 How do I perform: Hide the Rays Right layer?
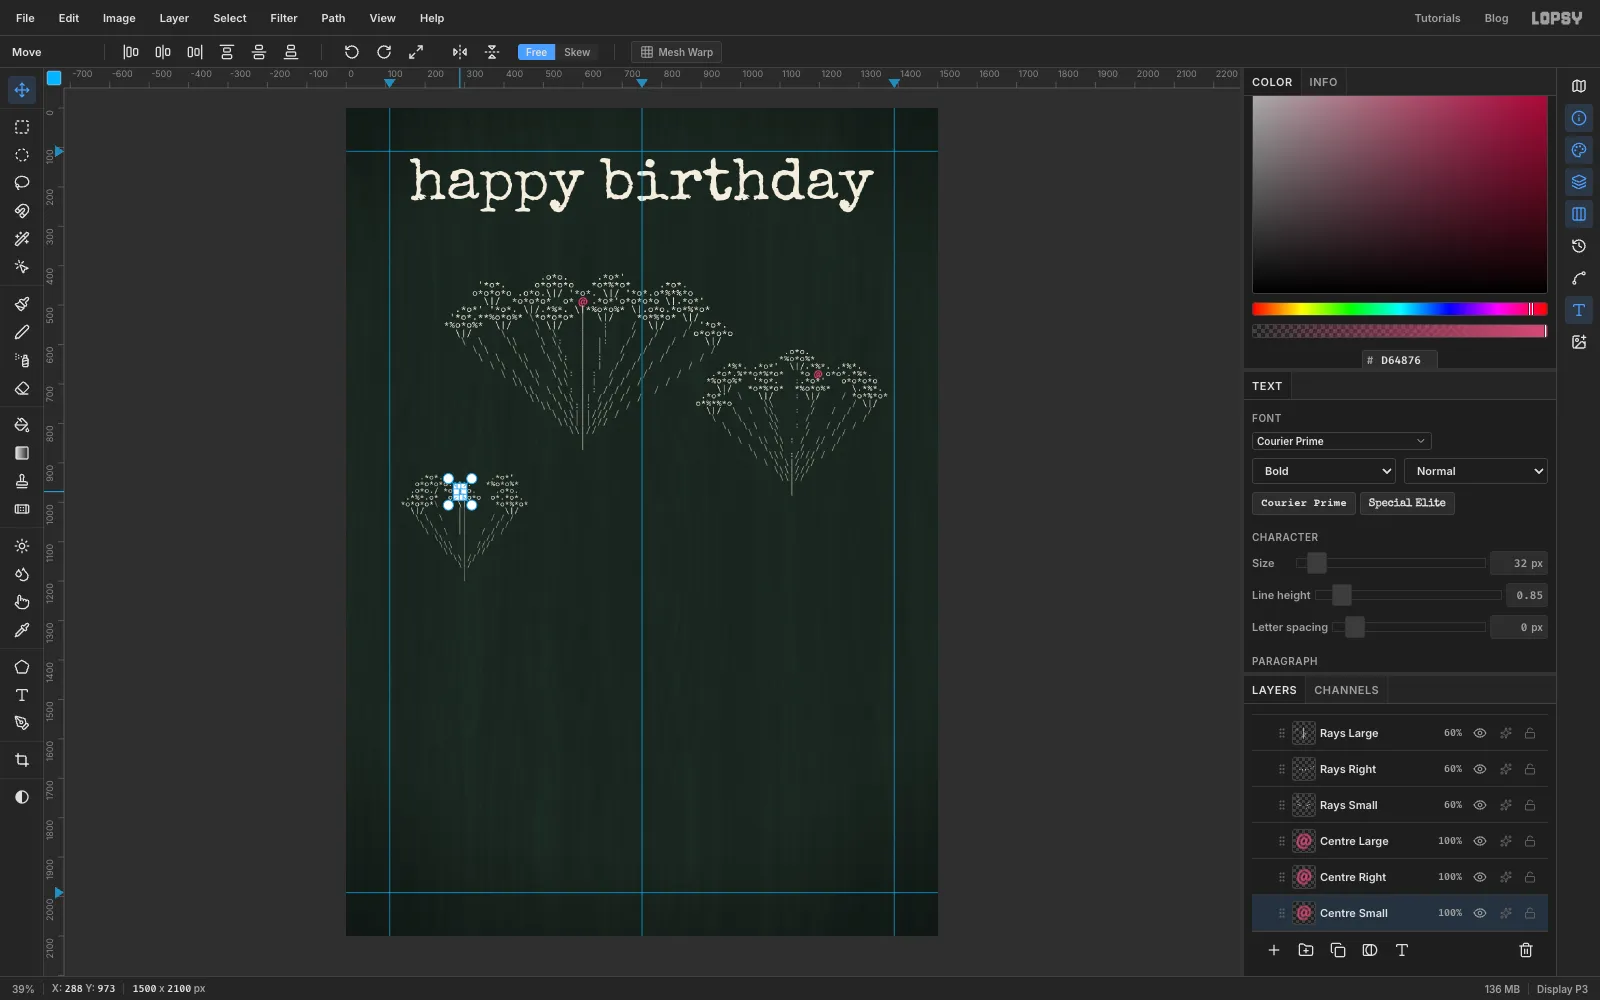point(1480,769)
